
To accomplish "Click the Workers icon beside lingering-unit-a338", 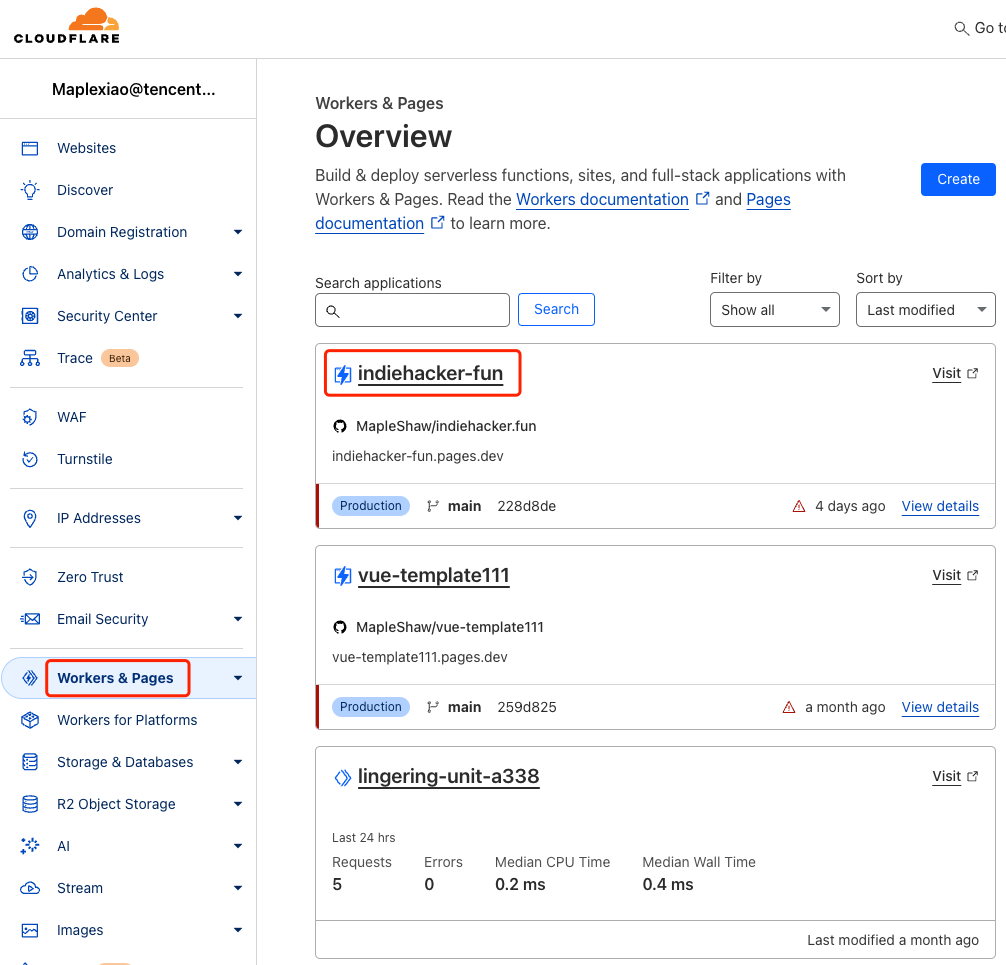I will click(341, 776).
